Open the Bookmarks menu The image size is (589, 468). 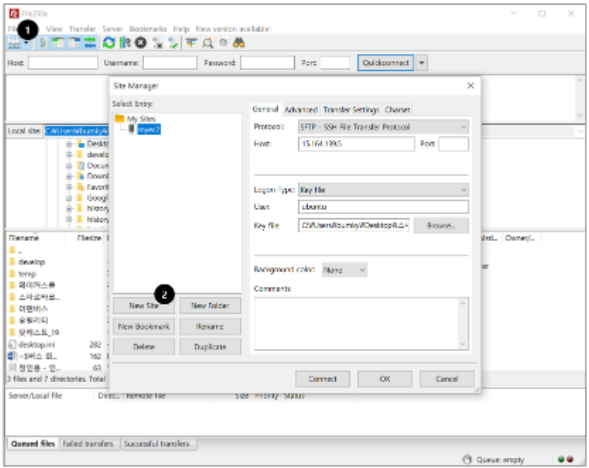pyautogui.click(x=148, y=29)
